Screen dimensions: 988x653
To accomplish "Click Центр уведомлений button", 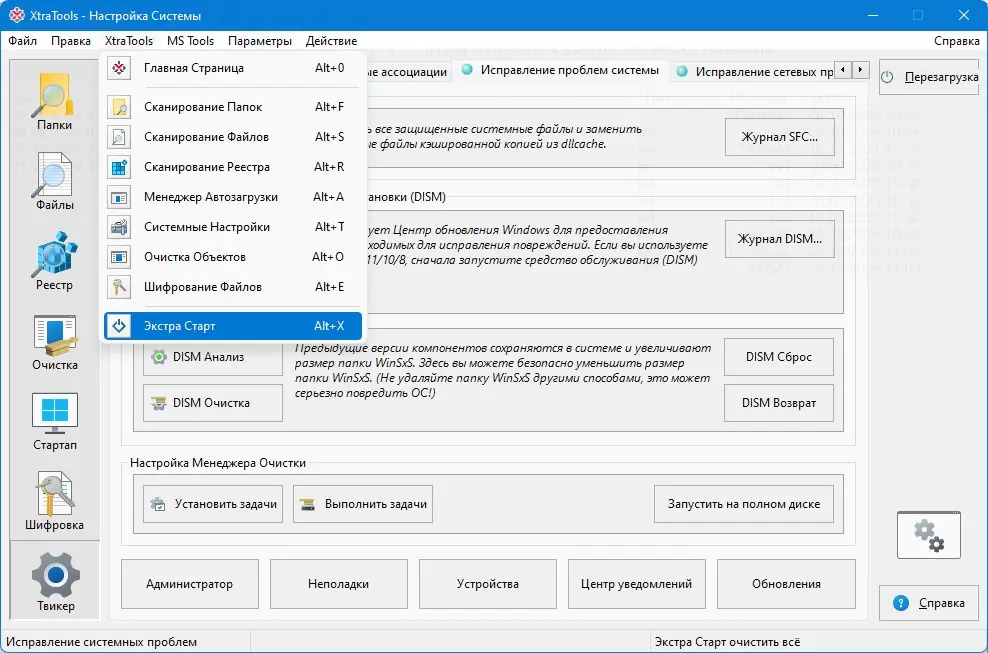I will coord(636,584).
